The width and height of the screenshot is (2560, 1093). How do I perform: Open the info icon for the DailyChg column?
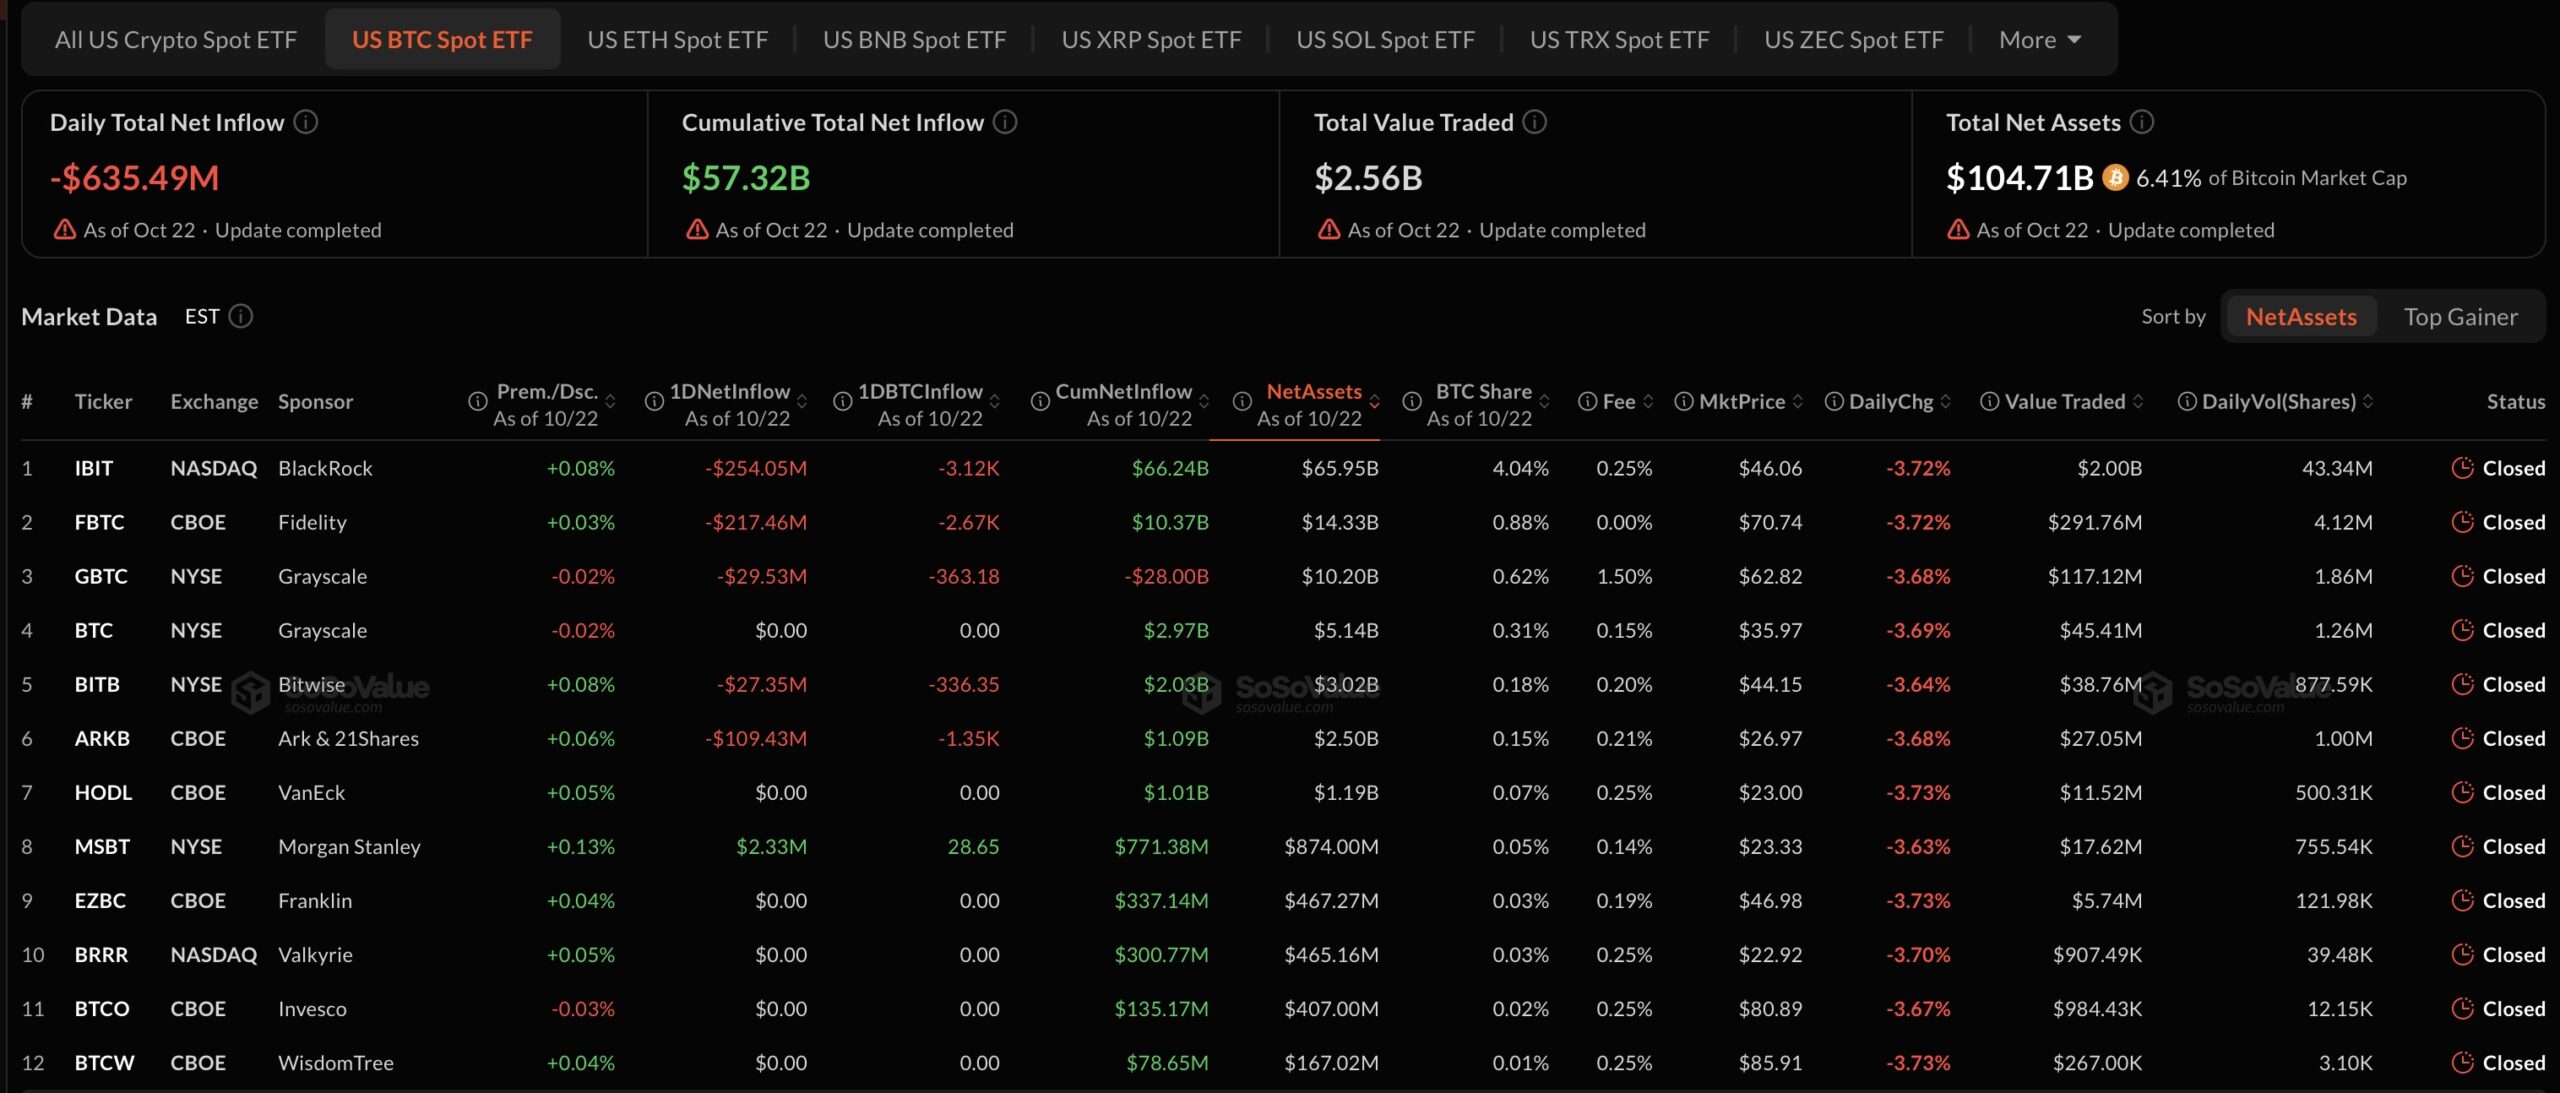[1834, 401]
